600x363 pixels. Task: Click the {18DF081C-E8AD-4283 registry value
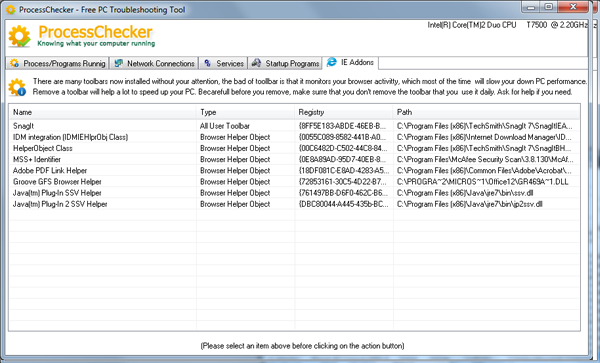tap(343, 170)
